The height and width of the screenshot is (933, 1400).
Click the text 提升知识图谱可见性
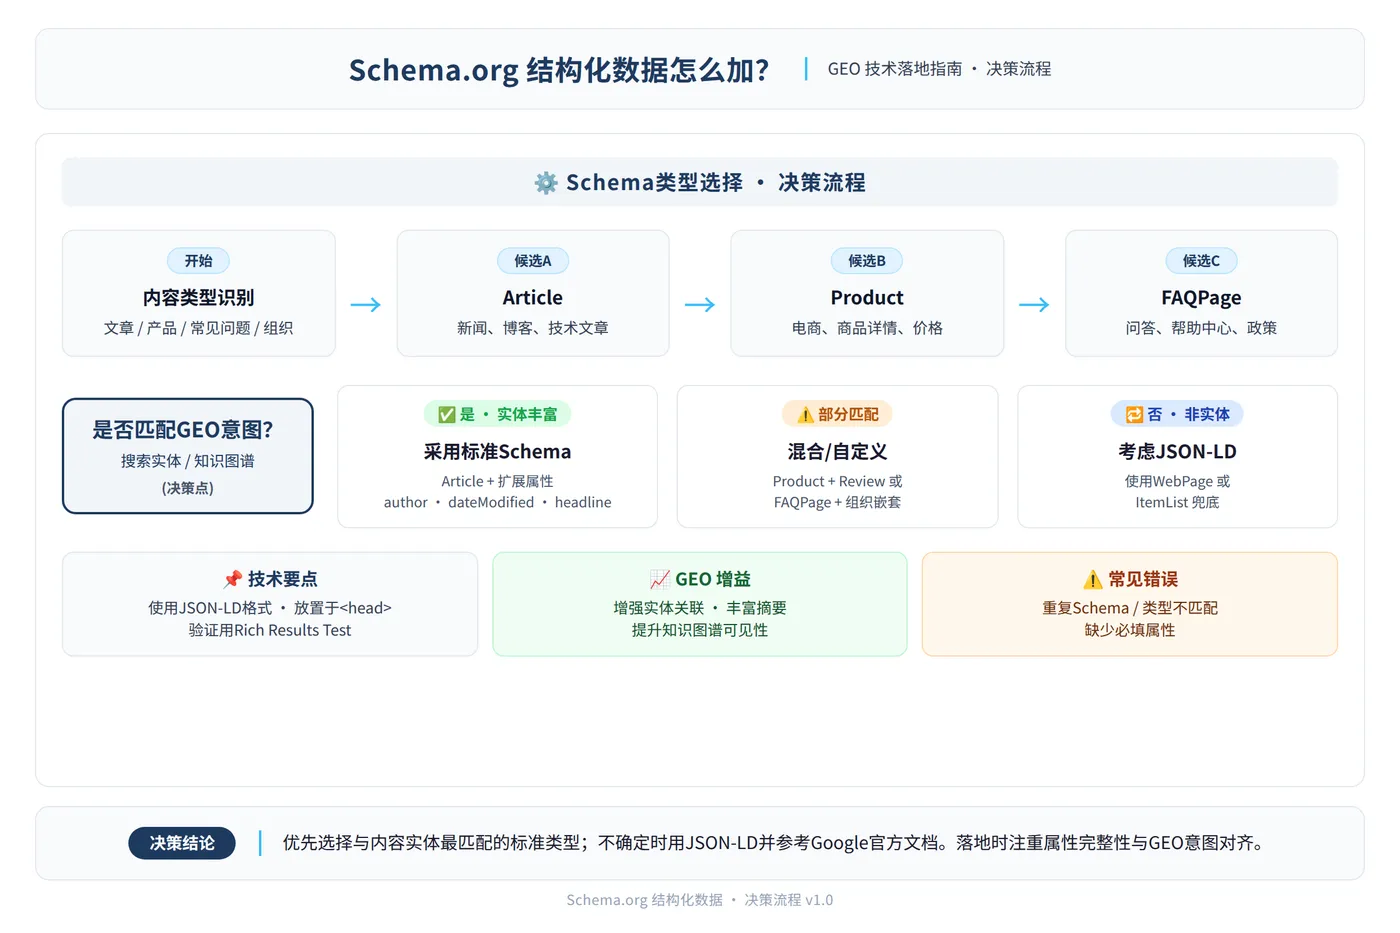[x=700, y=630]
